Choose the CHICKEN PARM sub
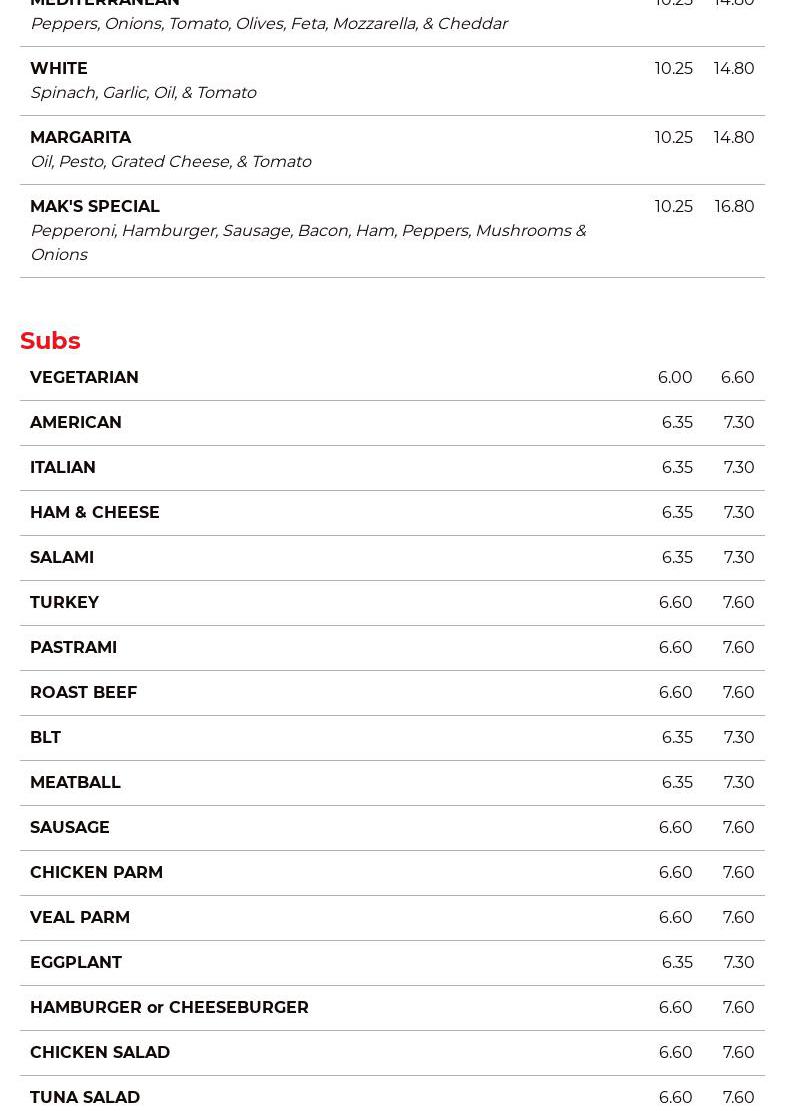 pos(96,872)
